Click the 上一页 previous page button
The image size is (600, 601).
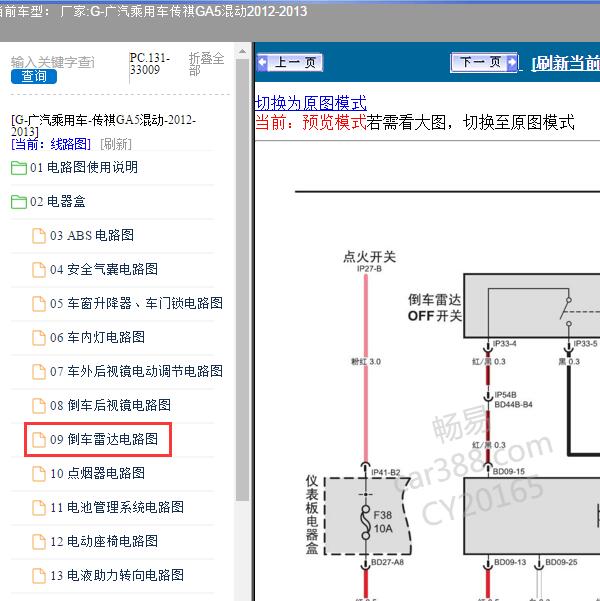click(x=290, y=62)
